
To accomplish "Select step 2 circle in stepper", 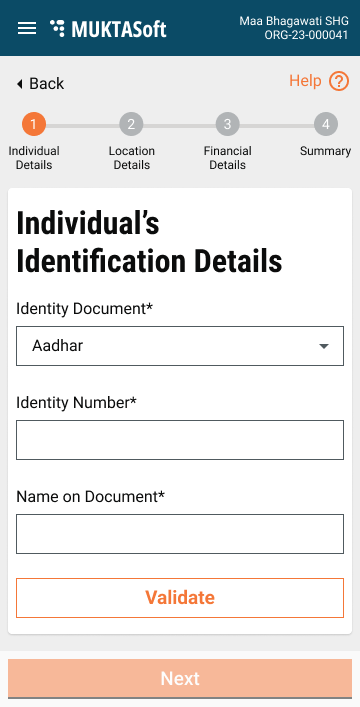I will coord(131,124).
